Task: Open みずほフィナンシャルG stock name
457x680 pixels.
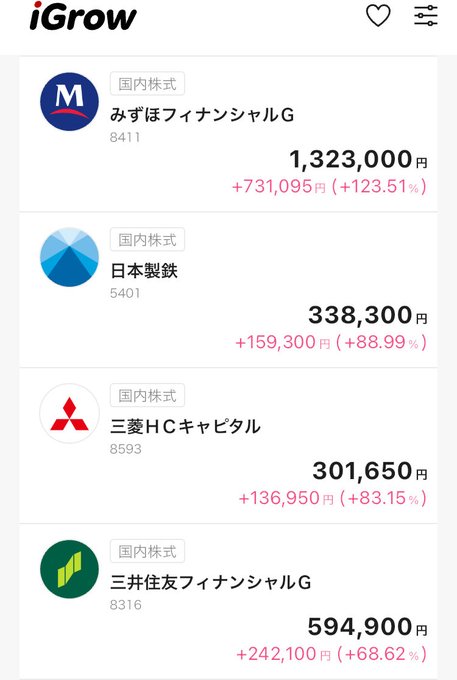Action: coord(202,115)
